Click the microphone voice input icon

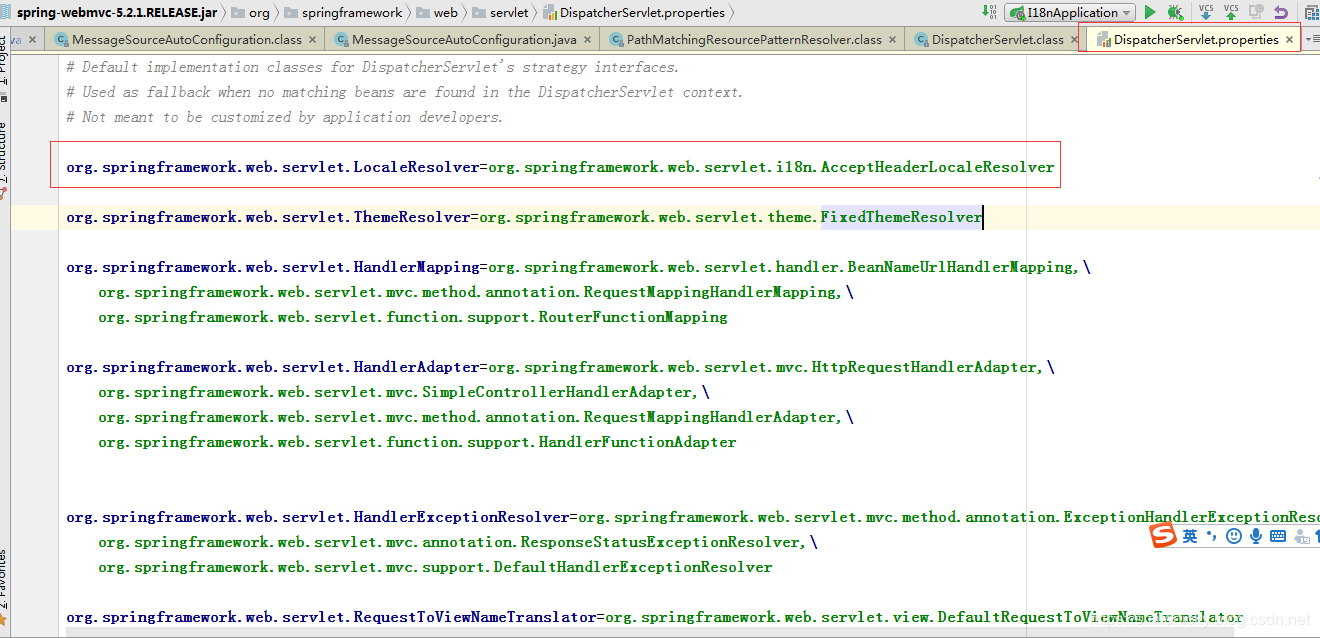pos(1256,536)
